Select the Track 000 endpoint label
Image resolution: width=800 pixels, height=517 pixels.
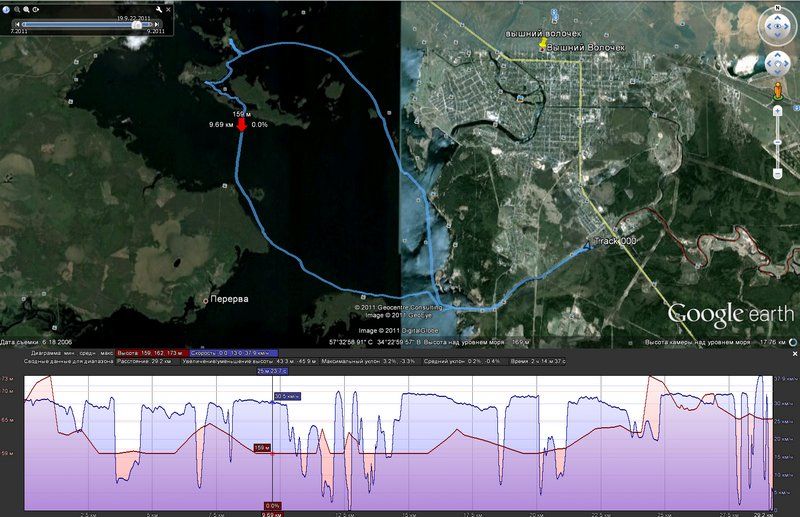pos(614,242)
